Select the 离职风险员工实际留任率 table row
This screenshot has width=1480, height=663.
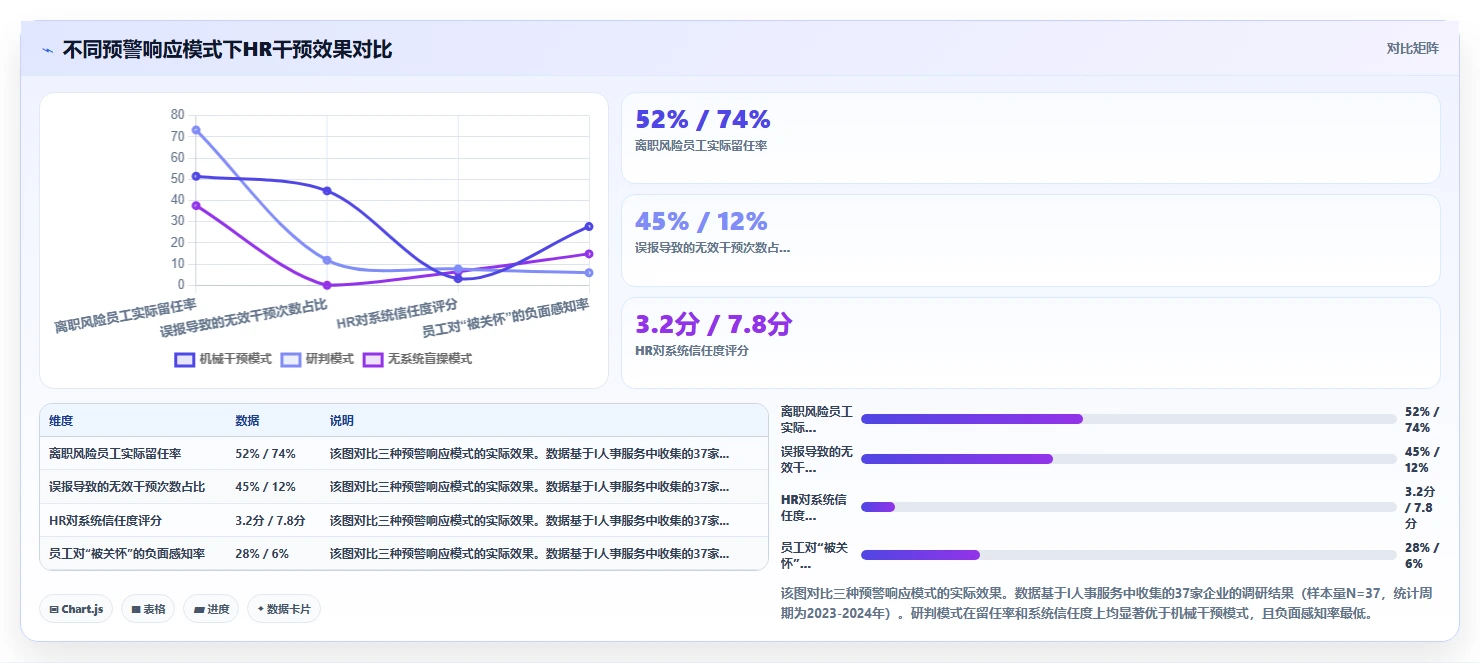pos(404,454)
